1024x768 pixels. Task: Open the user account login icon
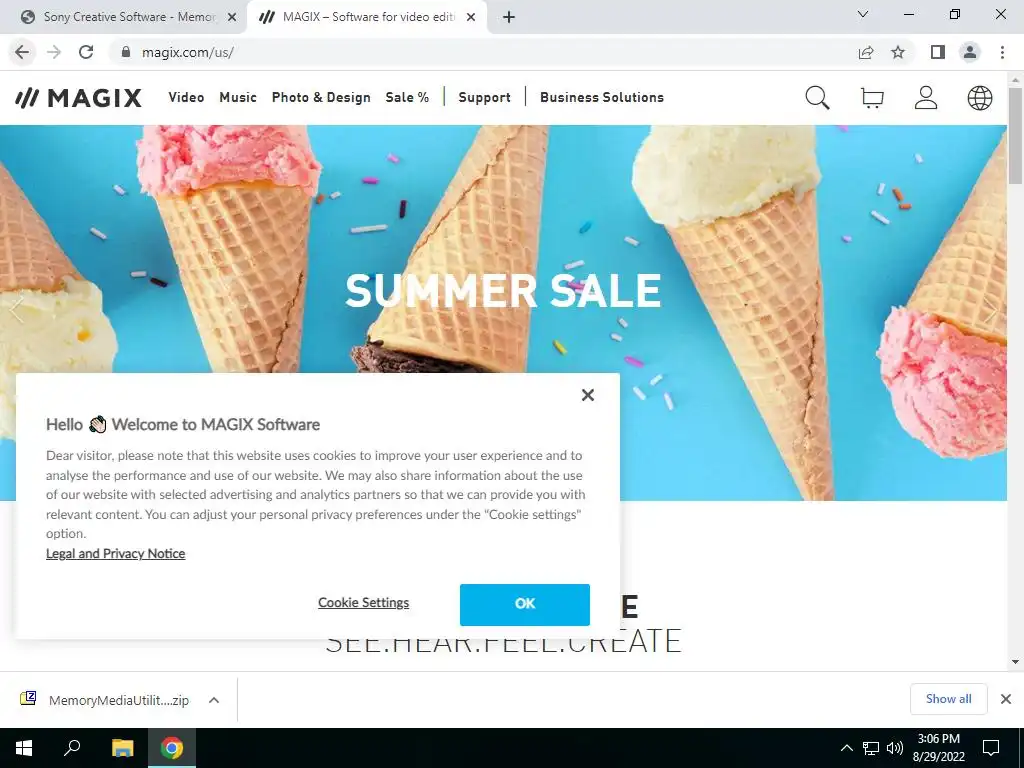click(x=926, y=98)
